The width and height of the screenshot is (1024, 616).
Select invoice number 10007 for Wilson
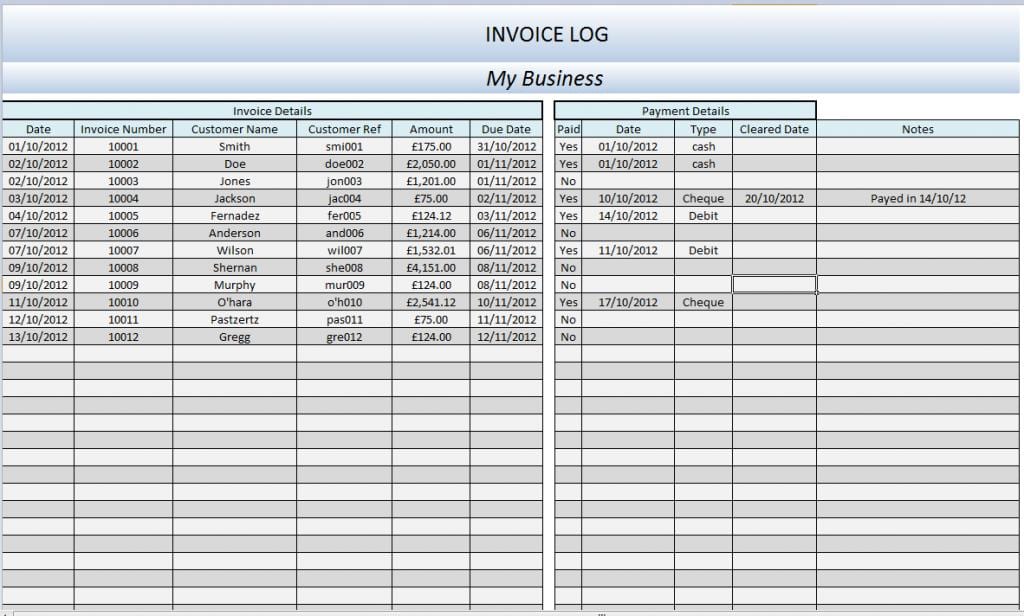coord(122,250)
